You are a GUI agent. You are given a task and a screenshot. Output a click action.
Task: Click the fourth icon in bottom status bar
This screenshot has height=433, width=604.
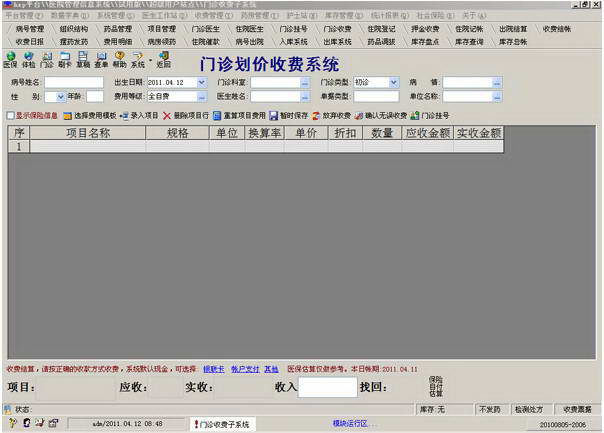point(53,423)
